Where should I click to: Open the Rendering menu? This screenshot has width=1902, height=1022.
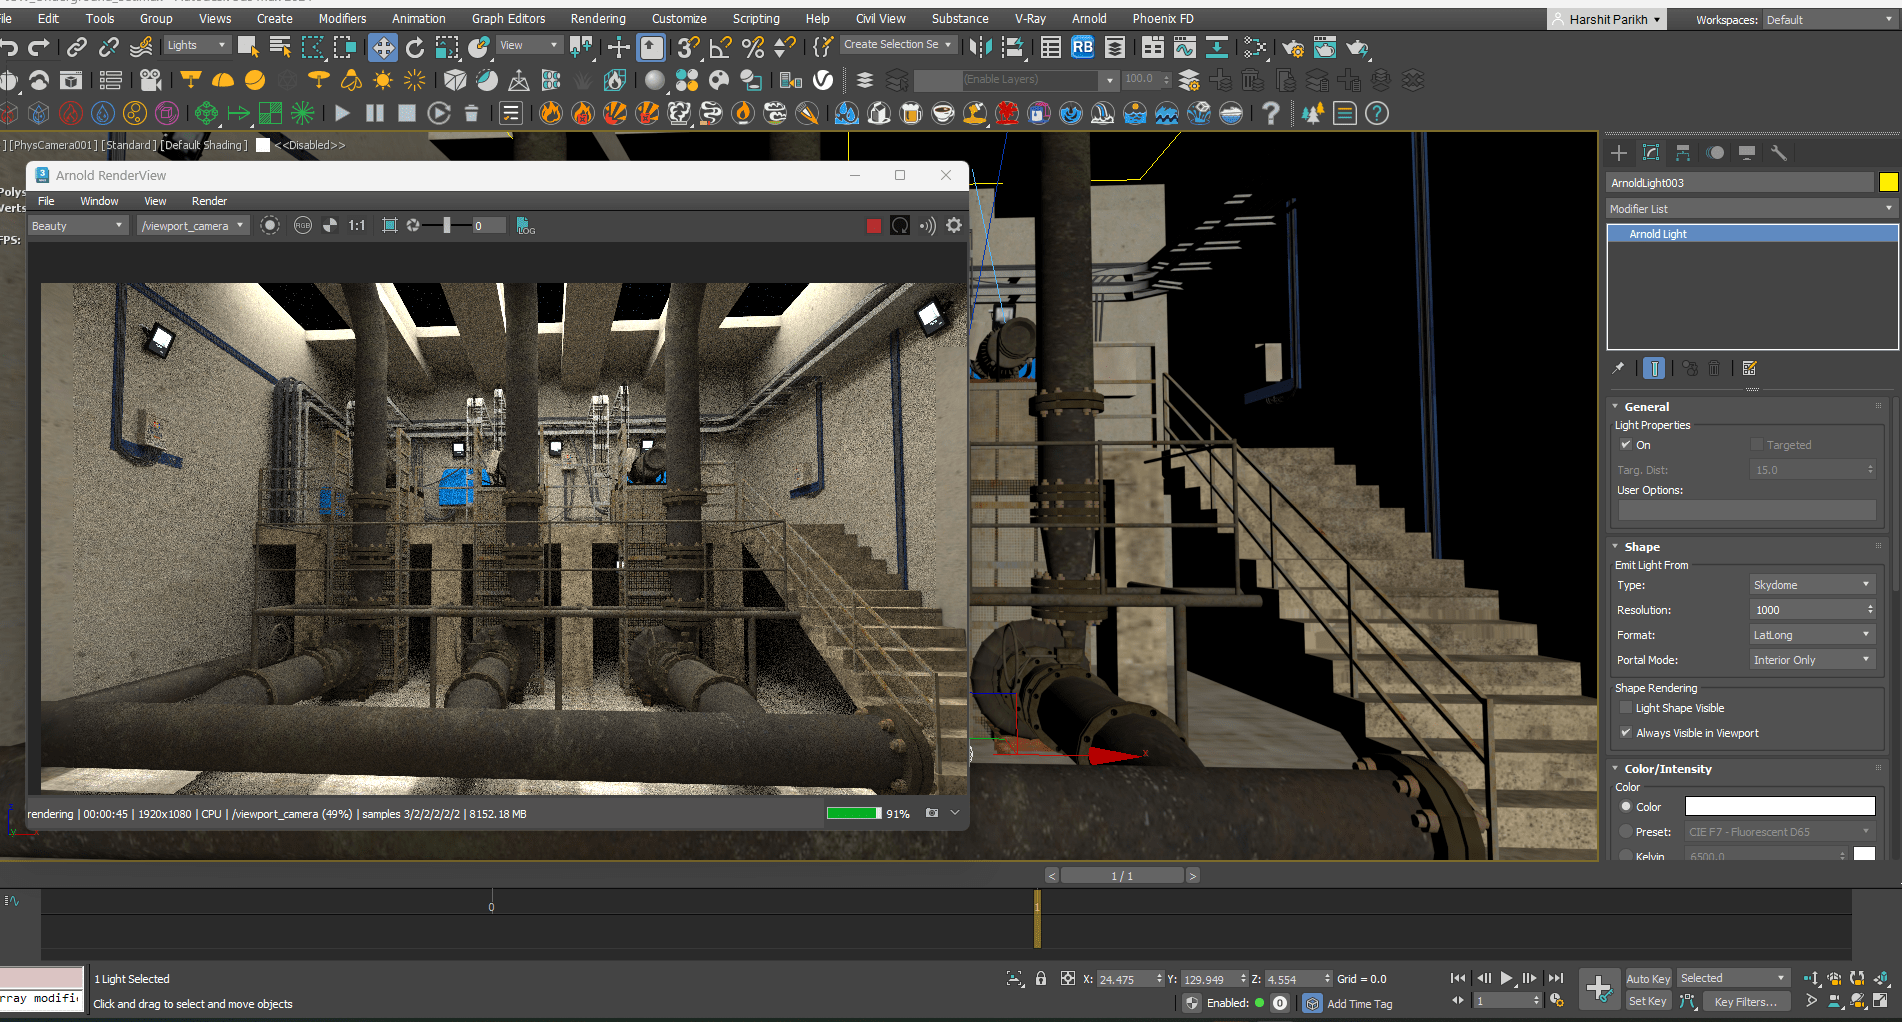tap(597, 18)
